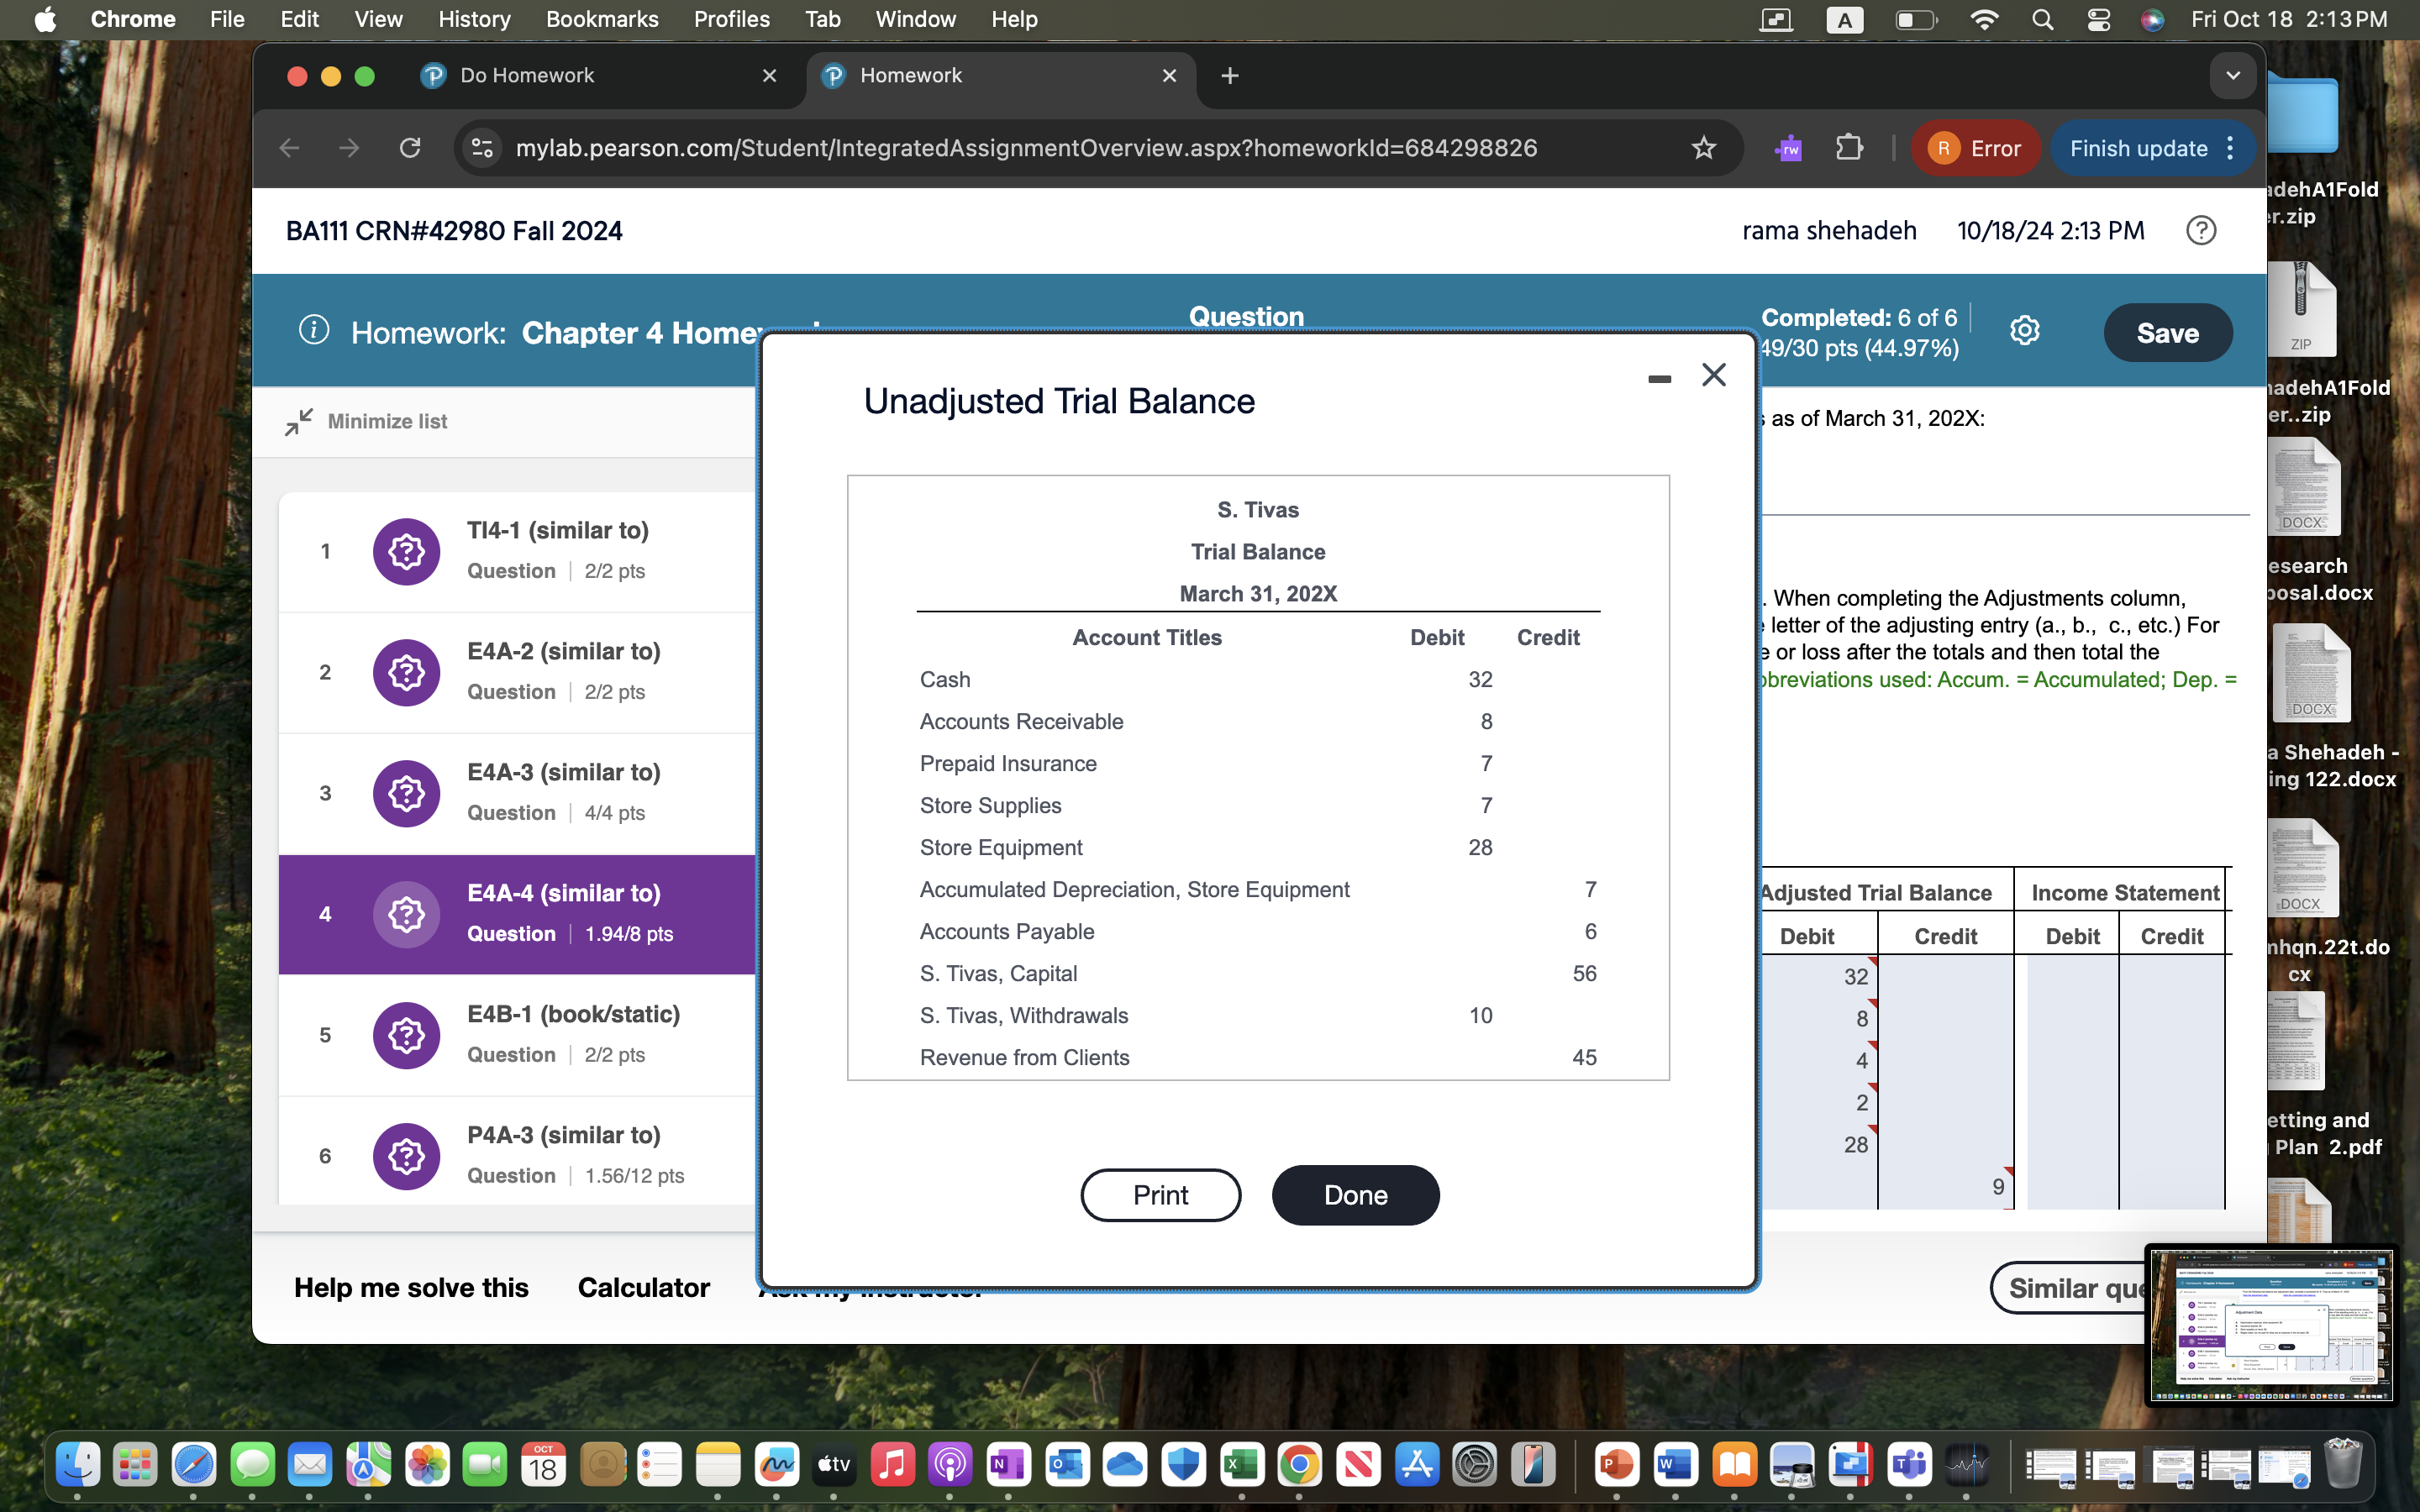Image resolution: width=2420 pixels, height=1512 pixels.
Task: Reload the page with refresh icon
Action: (410, 148)
